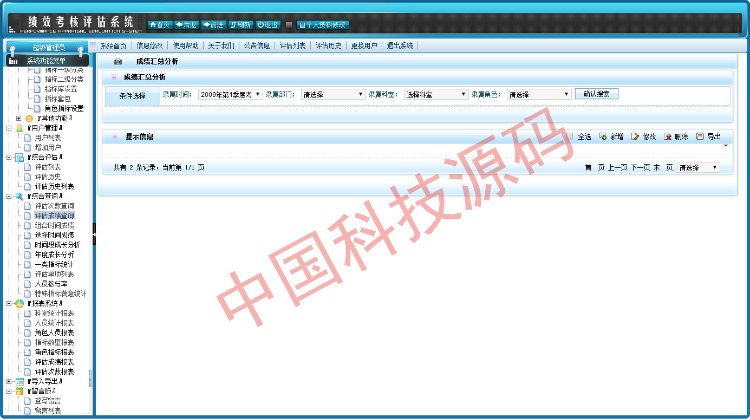
Task: Open 评估历史列表 in the sidebar tree
Action: [x=55, y=187]
